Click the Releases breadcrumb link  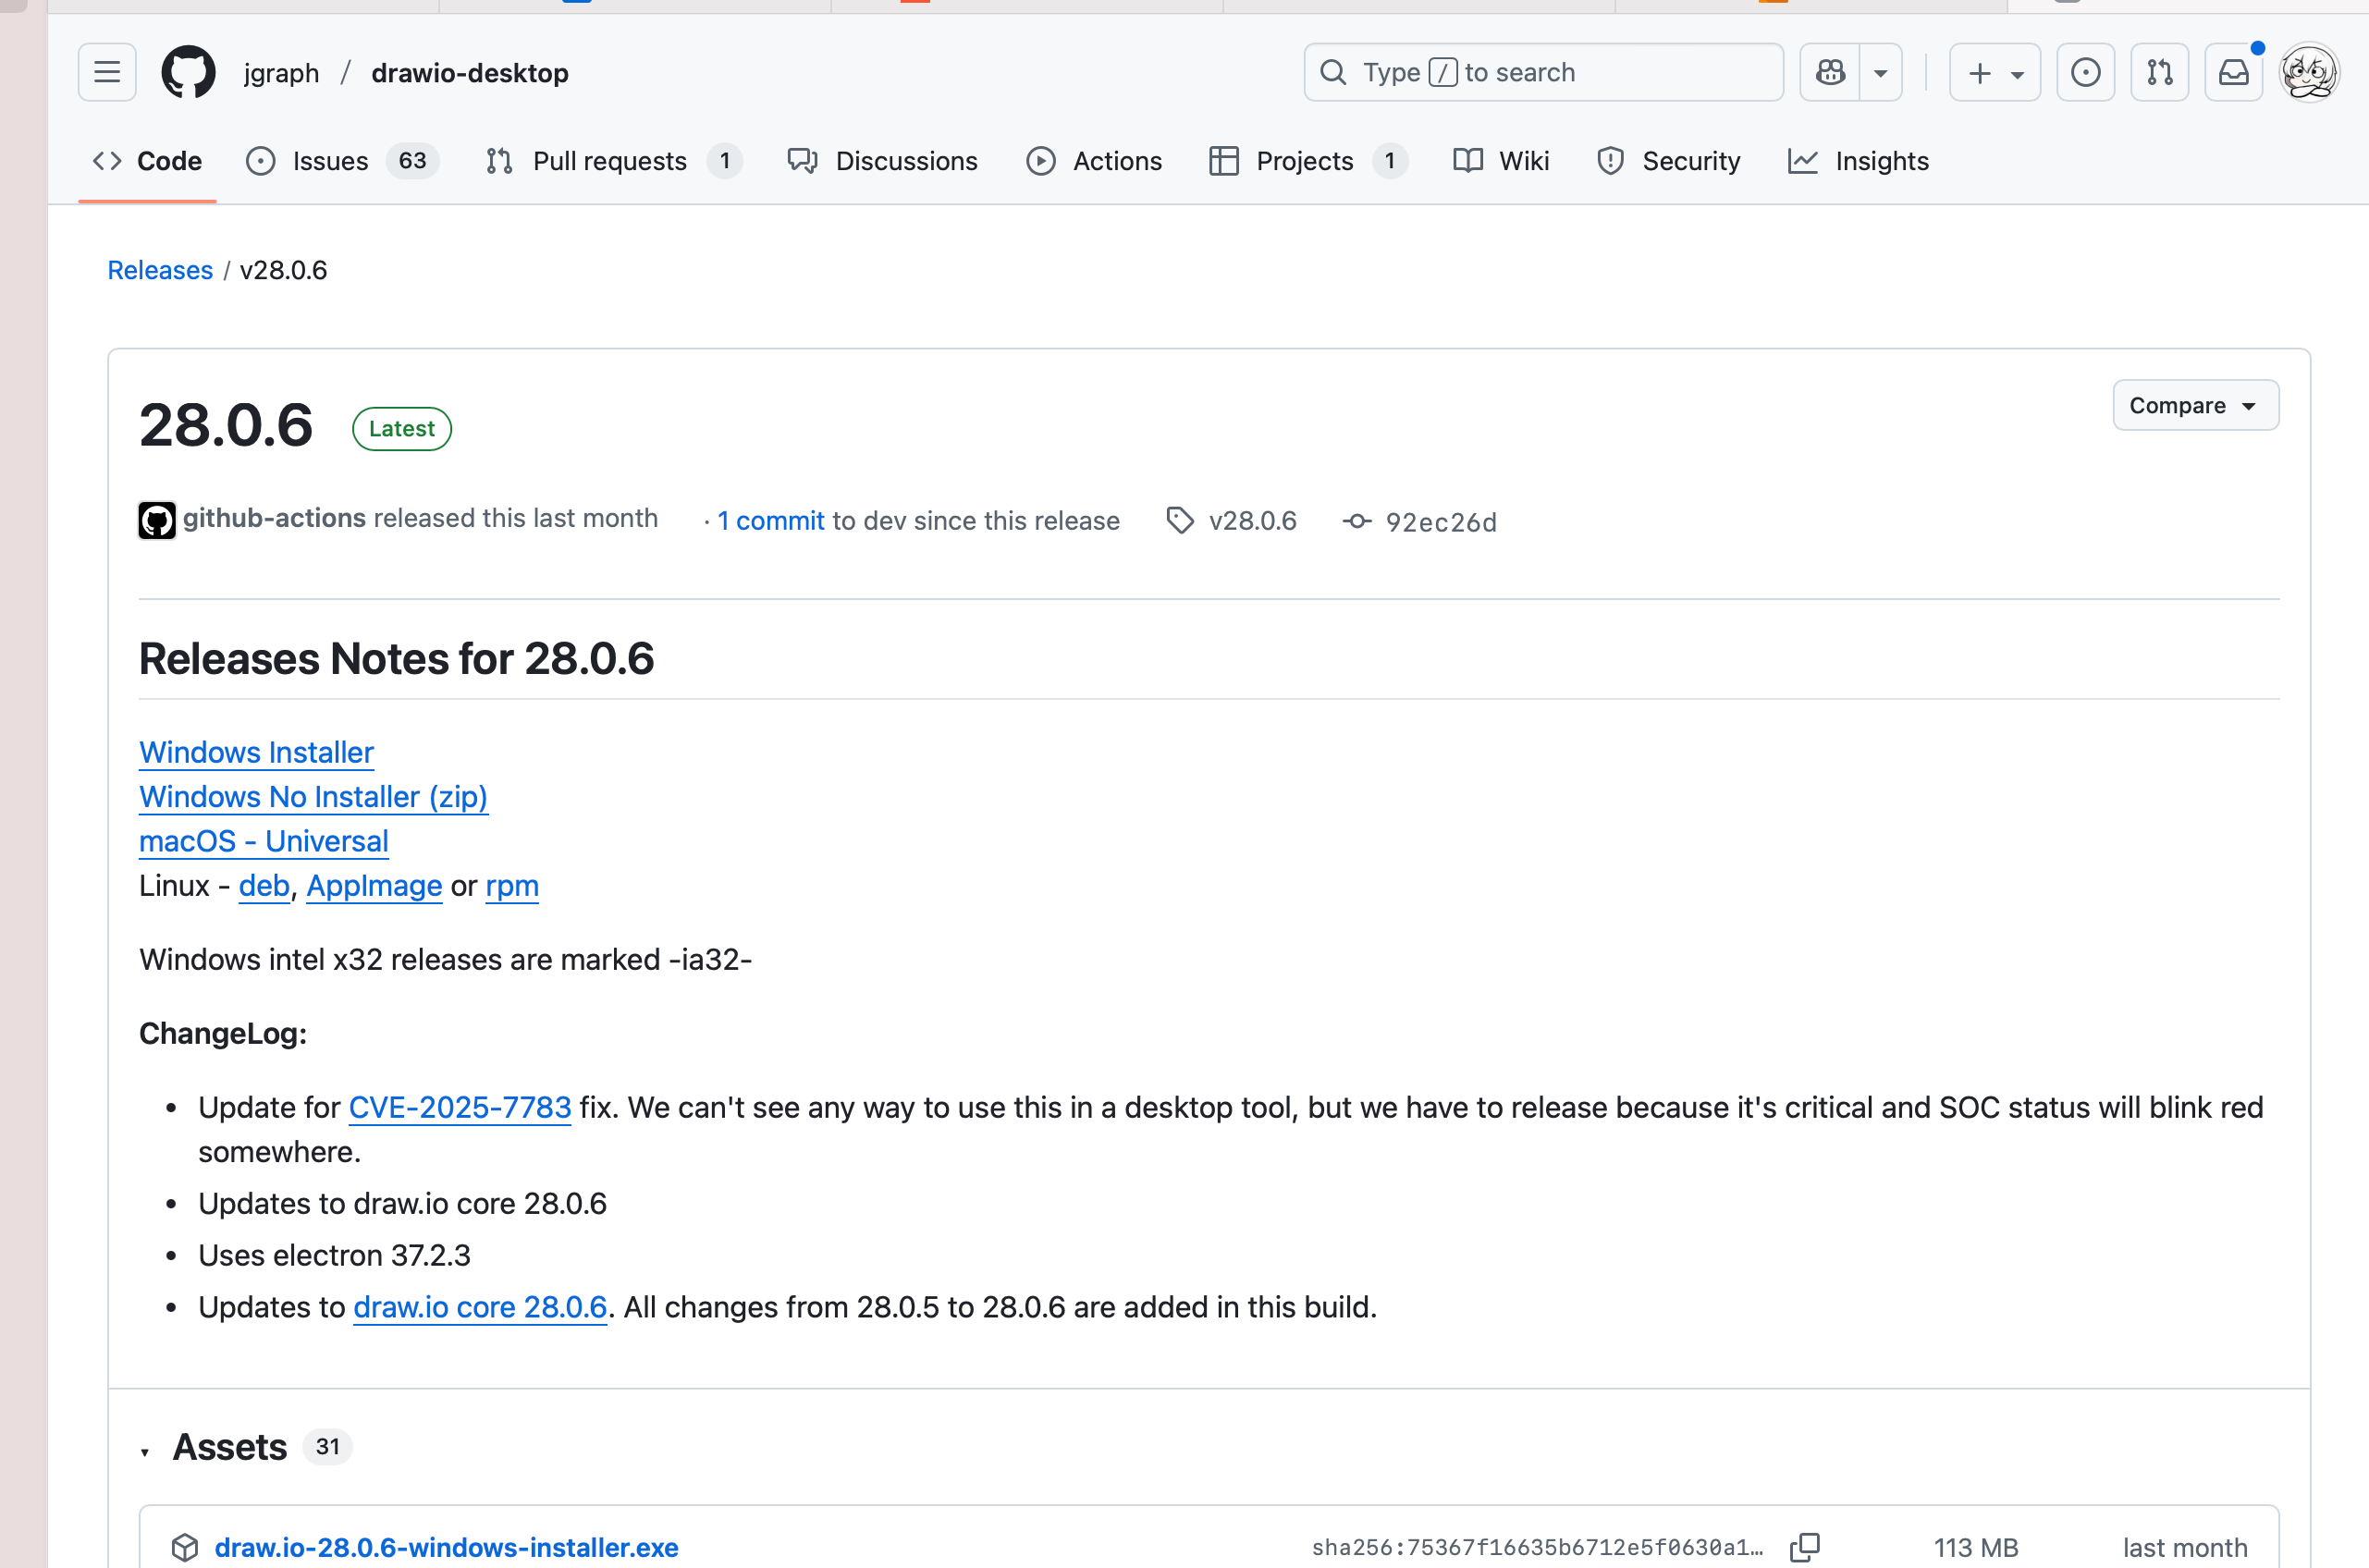click(160, 270)
